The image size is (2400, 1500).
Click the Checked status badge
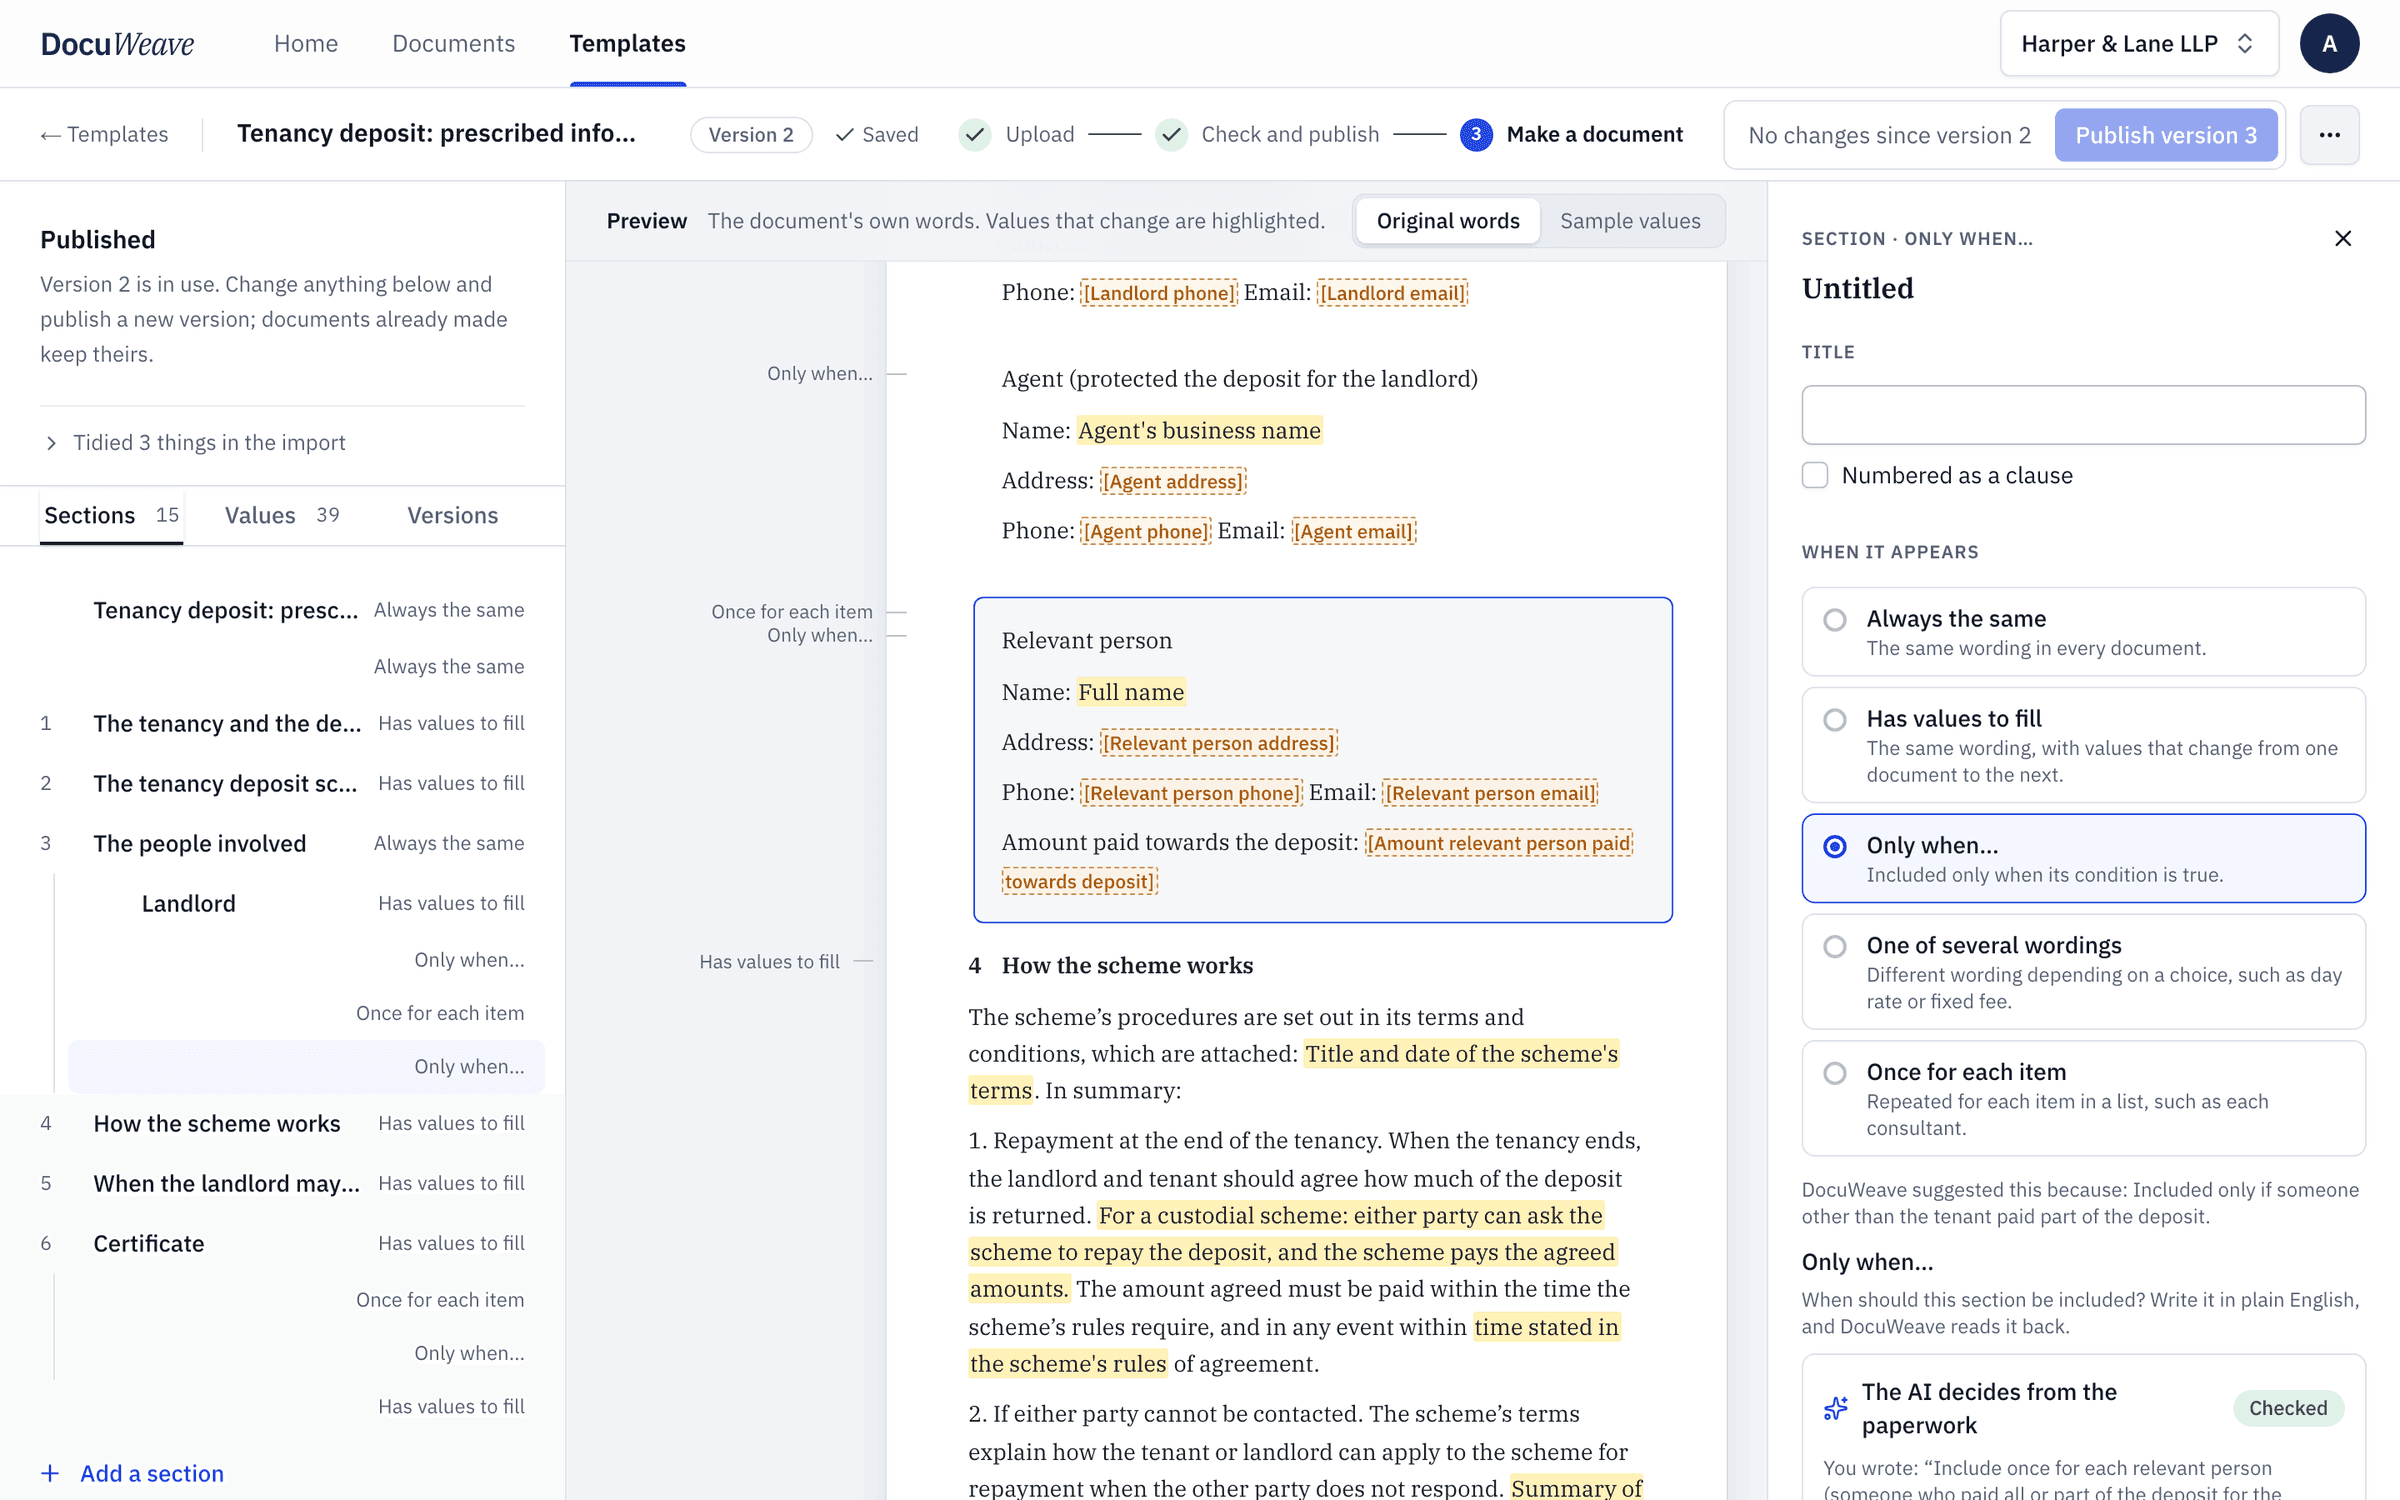click(2288, 1408)
